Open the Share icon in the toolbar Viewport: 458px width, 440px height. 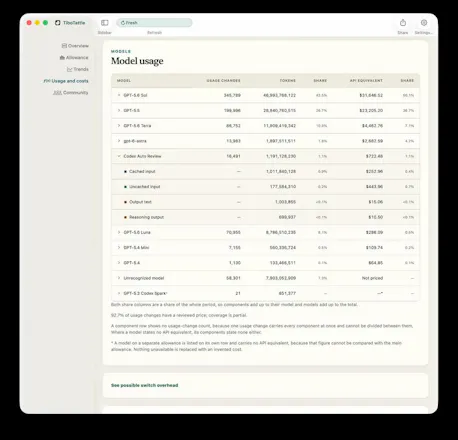[x=403, y=23]
